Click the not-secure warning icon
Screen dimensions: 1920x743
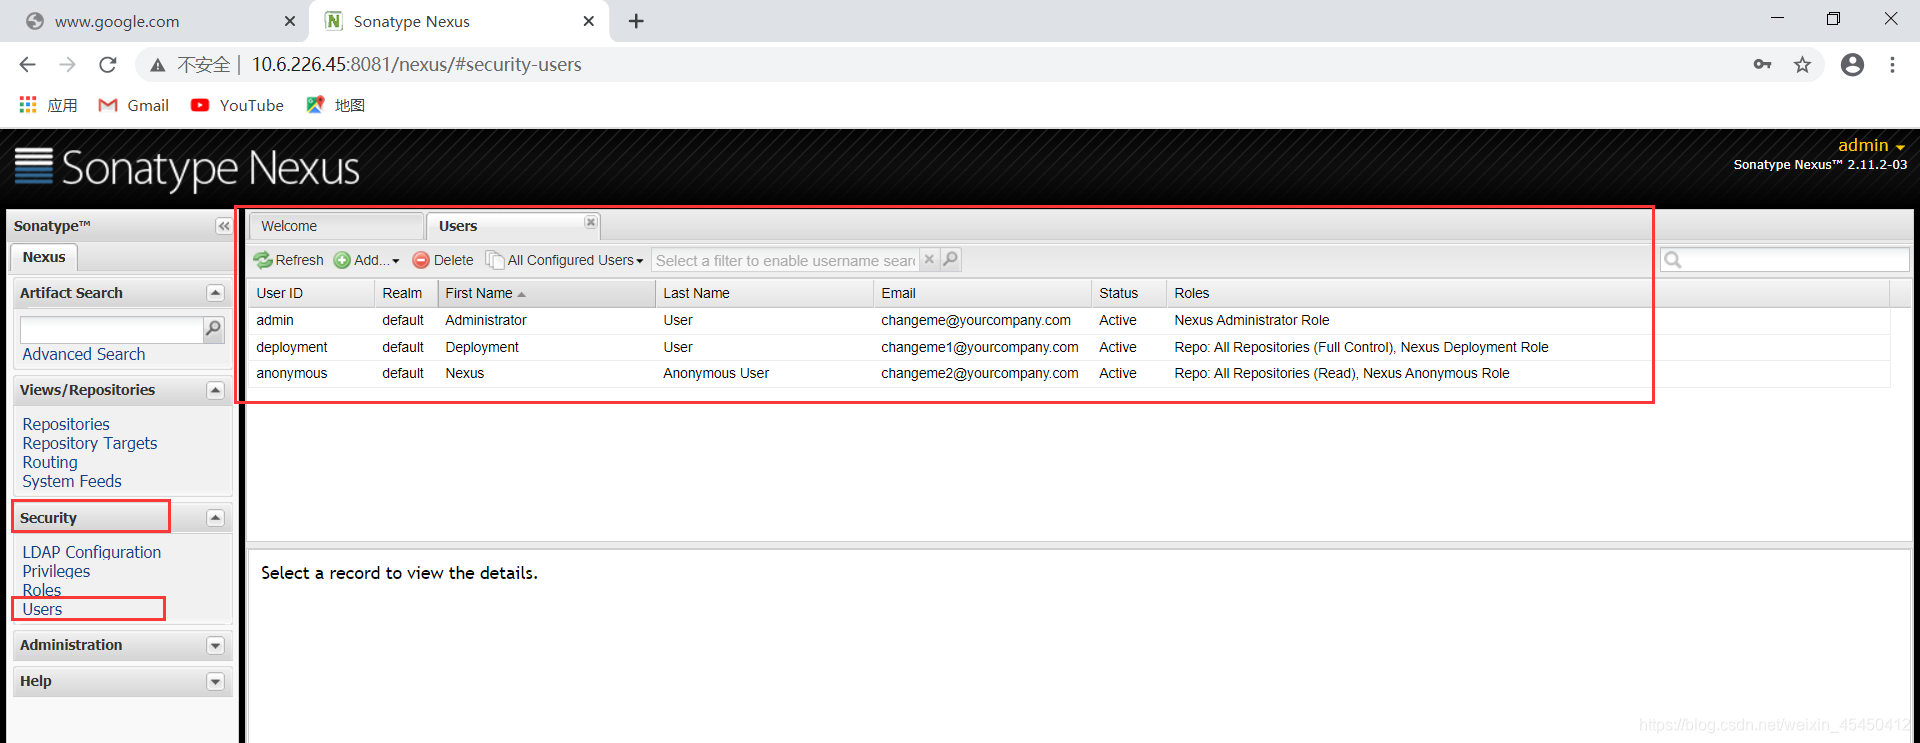tap(157, 65)
